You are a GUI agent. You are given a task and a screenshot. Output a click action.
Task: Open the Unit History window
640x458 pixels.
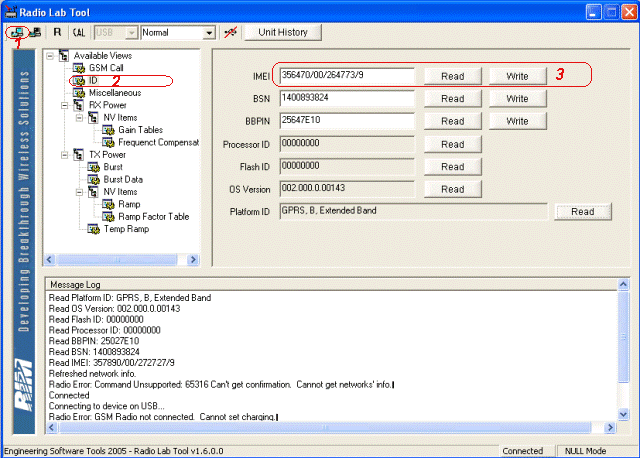coord(283,32)
